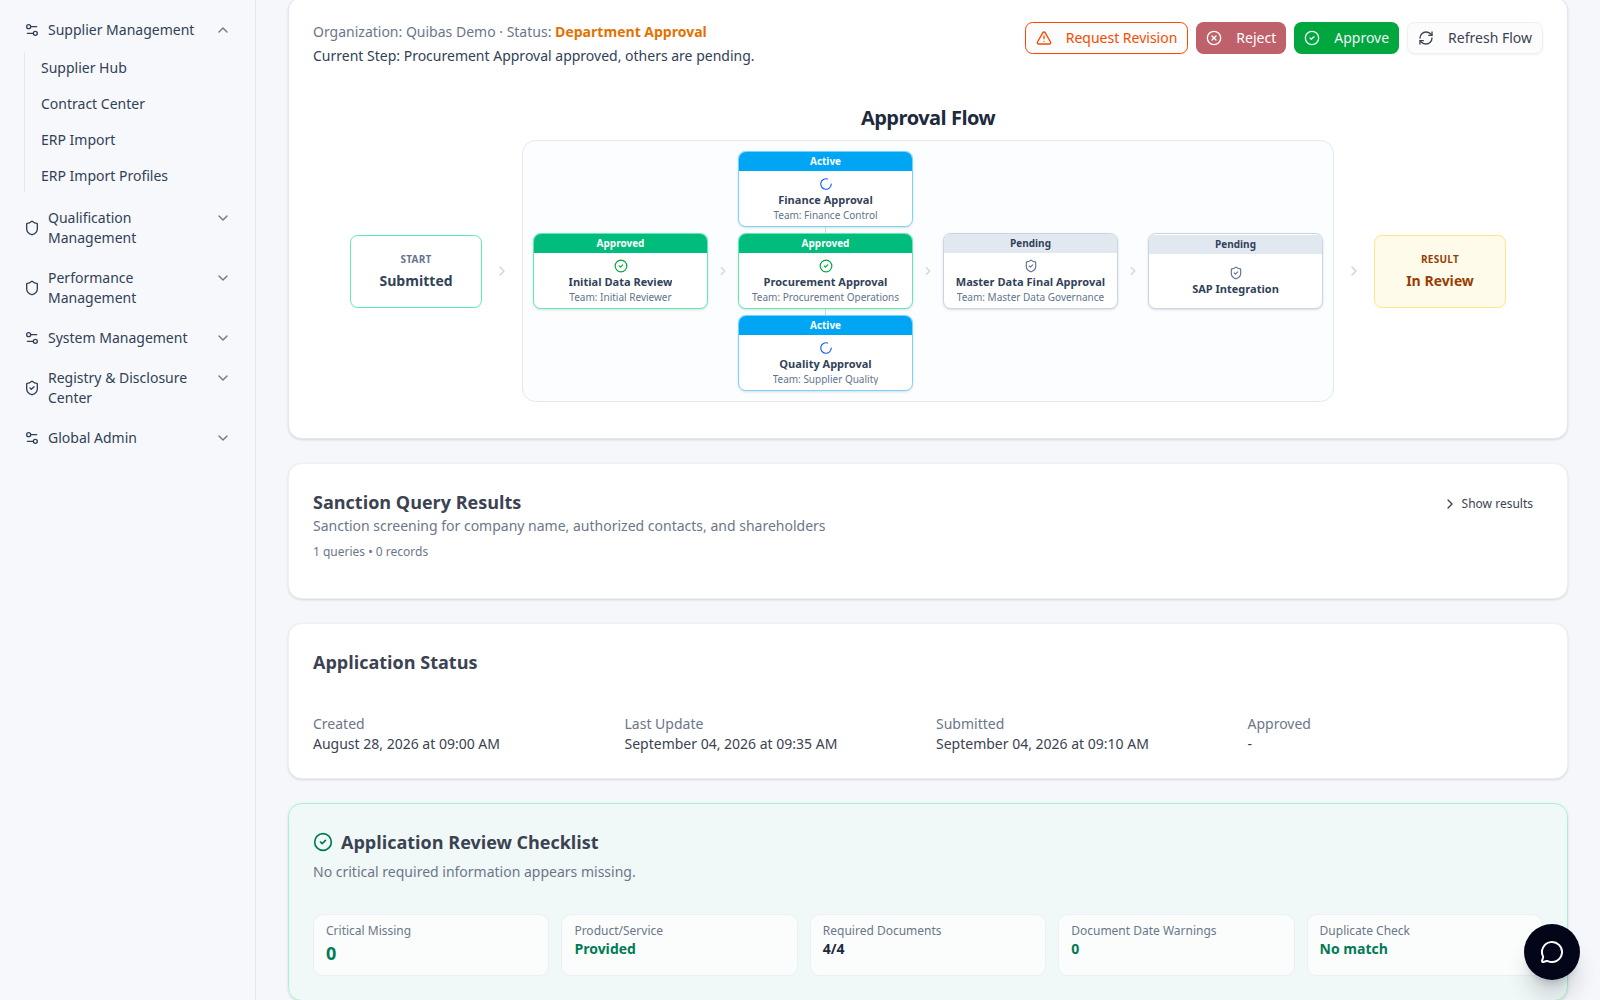Click the Quality Approval spinner icon
The image size is (1600, 1000).
tap(826, 348)
